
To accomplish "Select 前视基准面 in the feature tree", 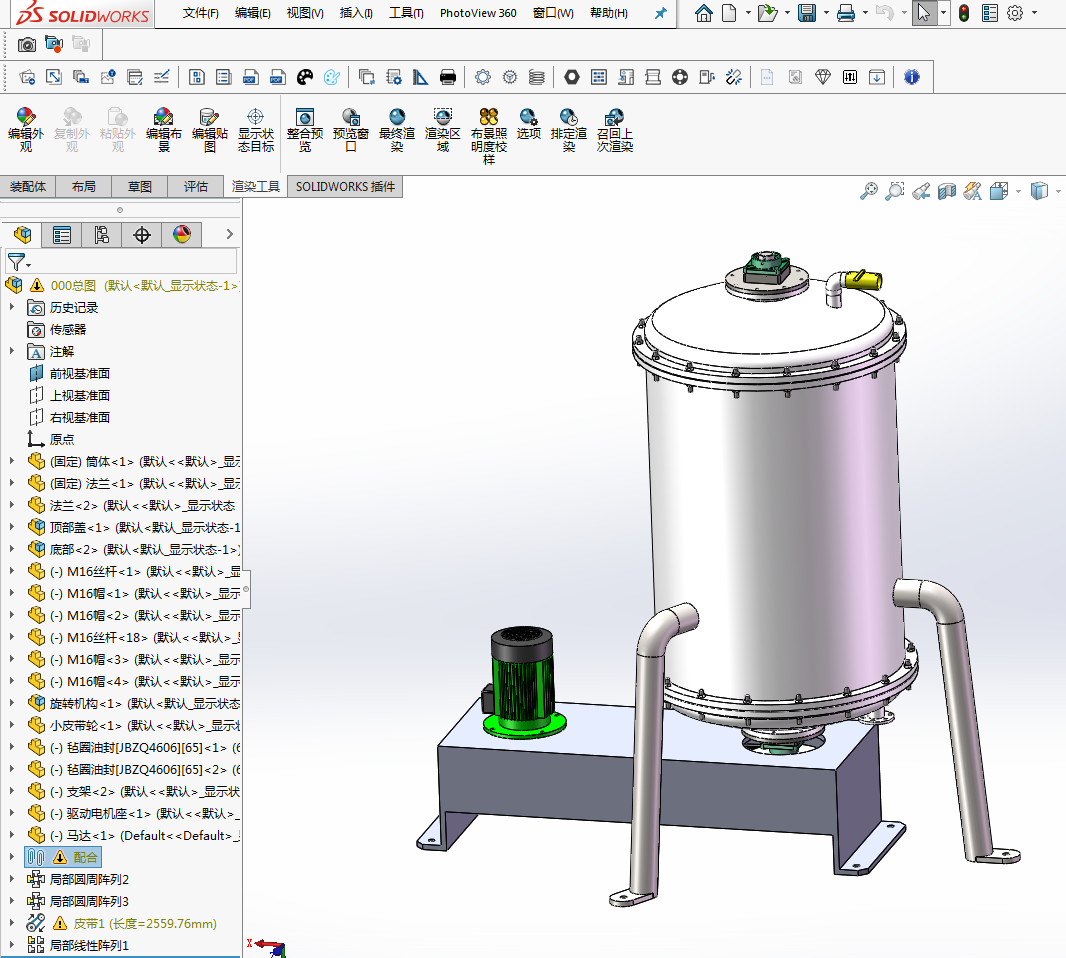I will tap(79, 373).
